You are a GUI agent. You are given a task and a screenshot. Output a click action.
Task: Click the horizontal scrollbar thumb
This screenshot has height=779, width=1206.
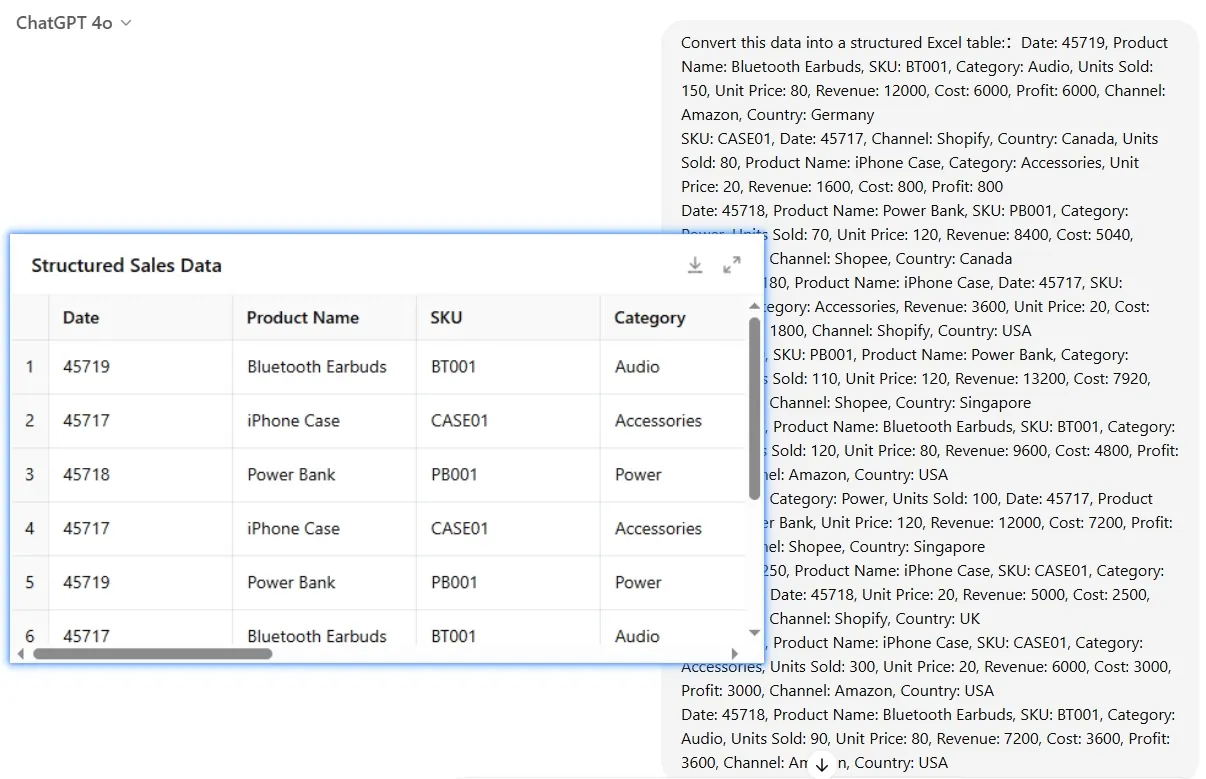coord(152,654)
